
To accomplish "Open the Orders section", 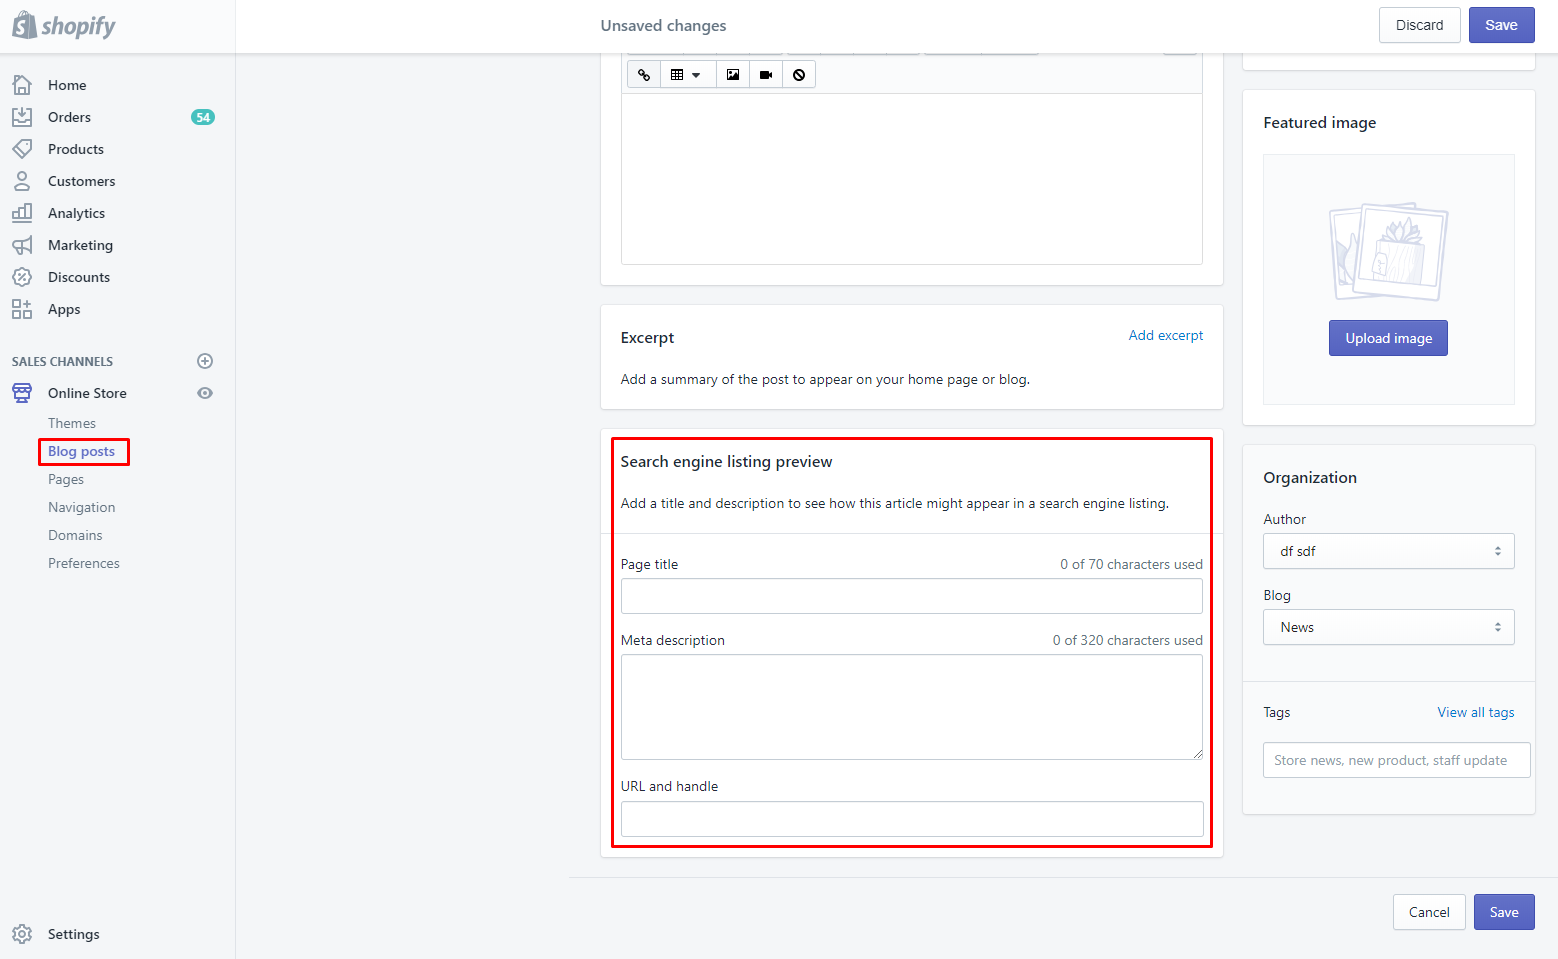I will [69, 117].
